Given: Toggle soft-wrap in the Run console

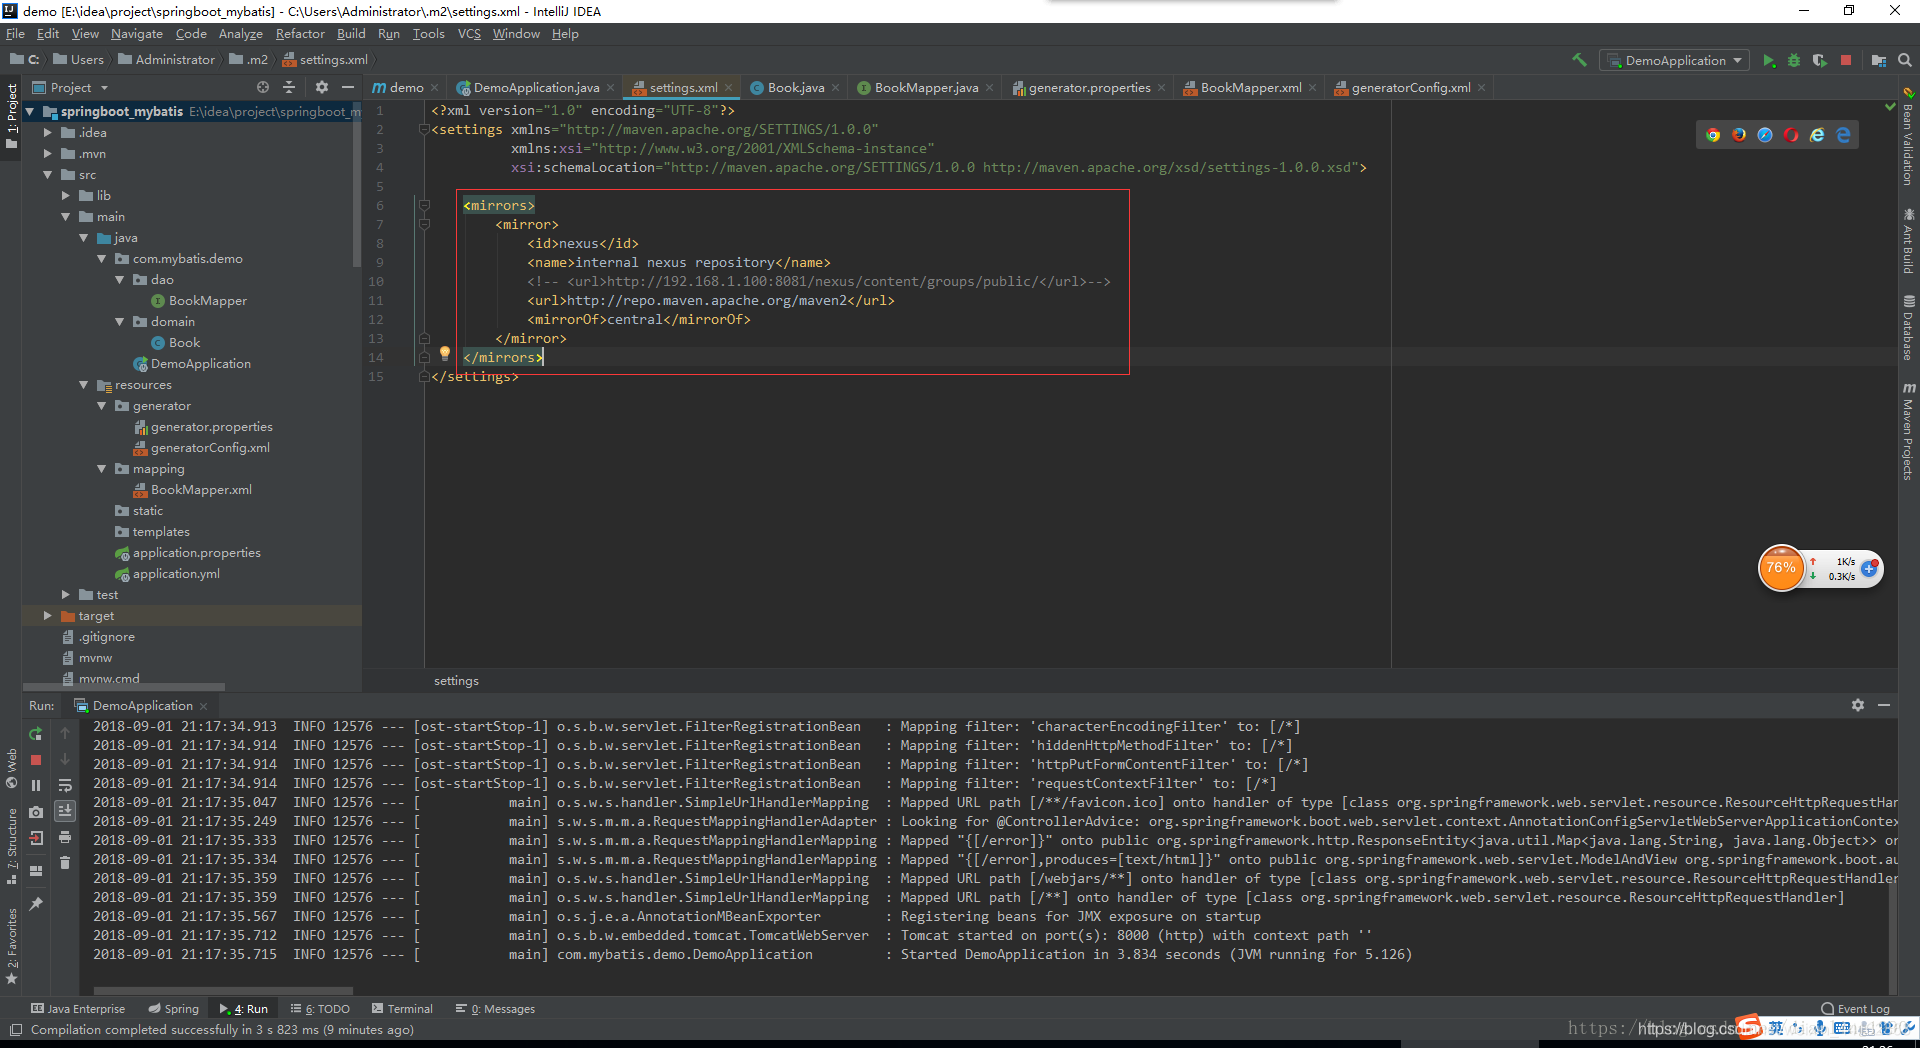Looking at the screenshot, I should tap(65, 786).
